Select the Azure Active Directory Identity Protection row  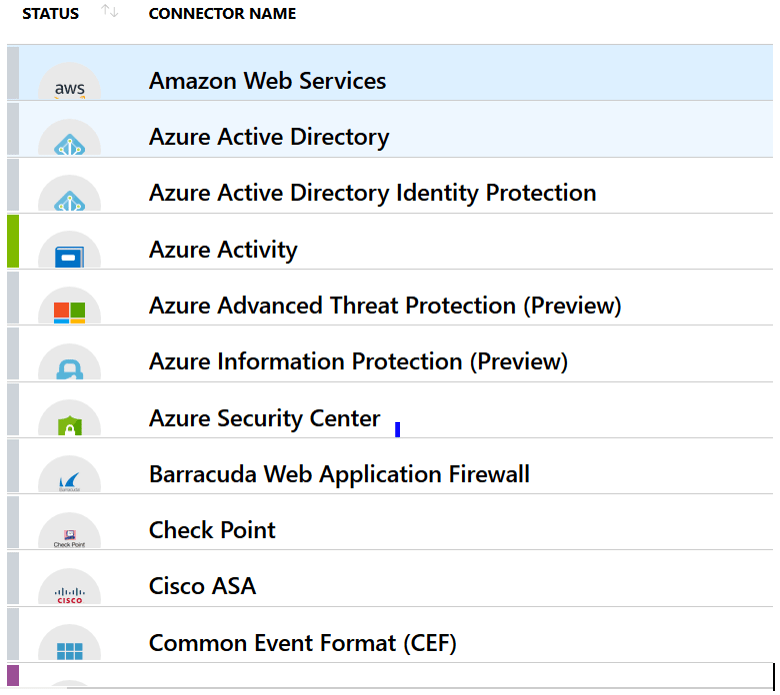pos(372,193)
